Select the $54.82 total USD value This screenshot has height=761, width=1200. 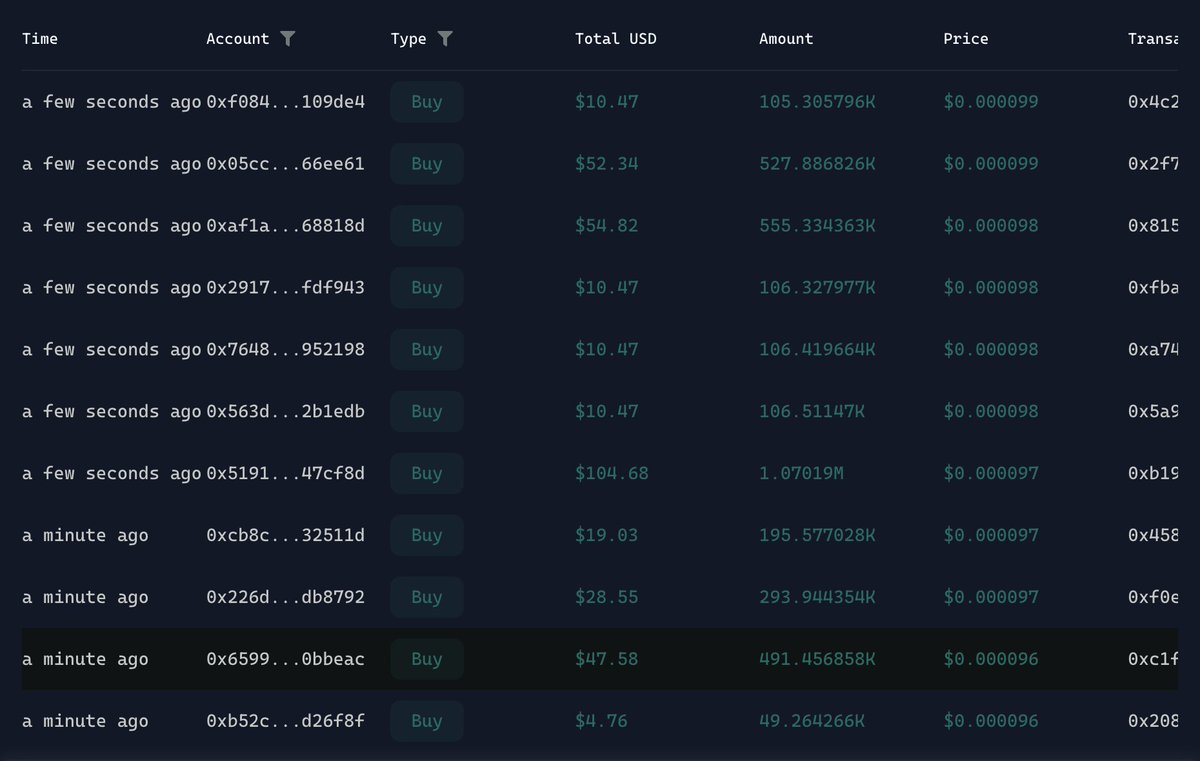(607, 226)
